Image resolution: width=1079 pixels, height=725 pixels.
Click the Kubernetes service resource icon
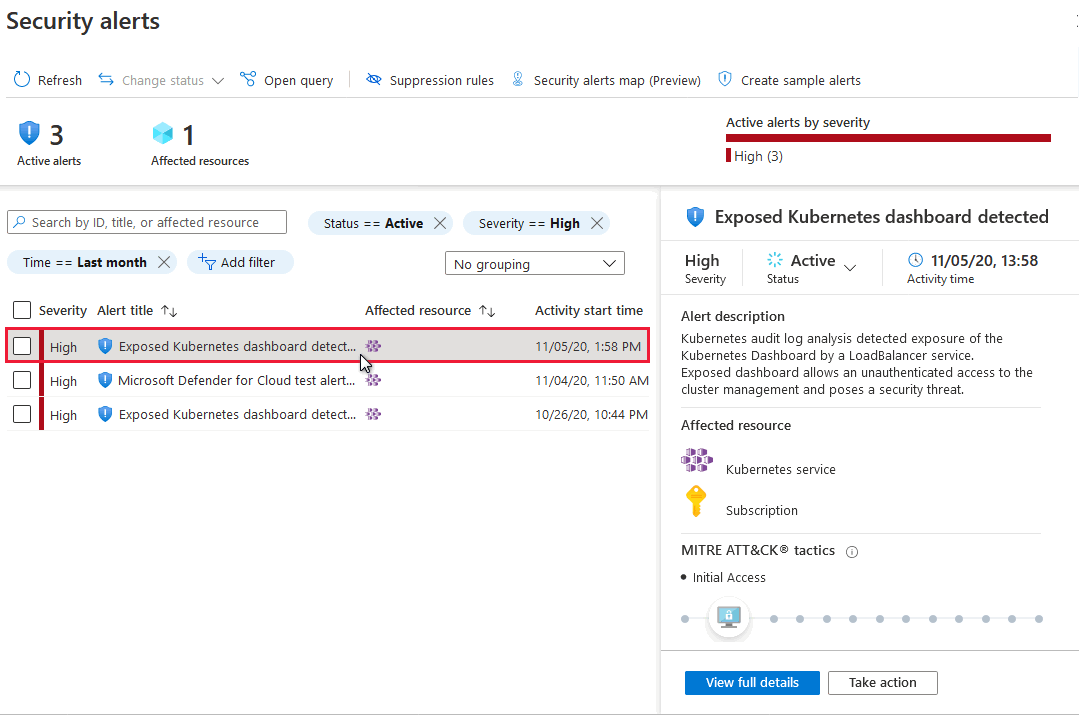pos(696,460)
